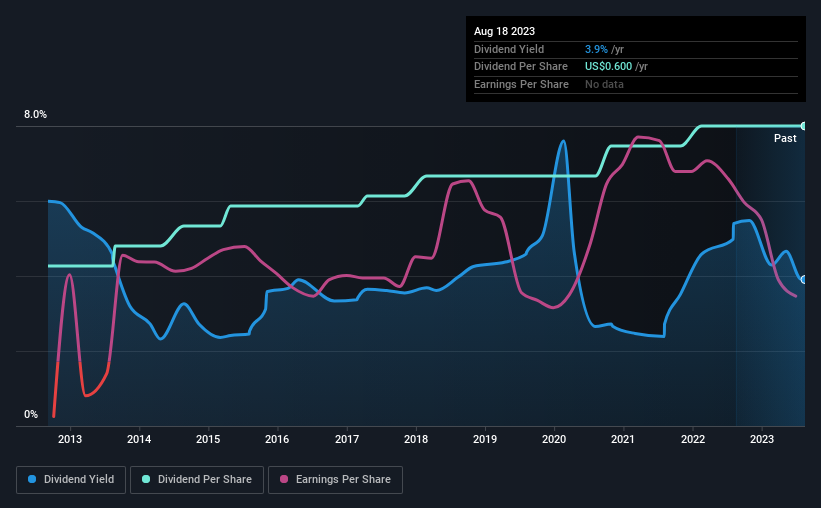
Task: Click the 2015 x-axis year label
Action: (x=208, y=439)
